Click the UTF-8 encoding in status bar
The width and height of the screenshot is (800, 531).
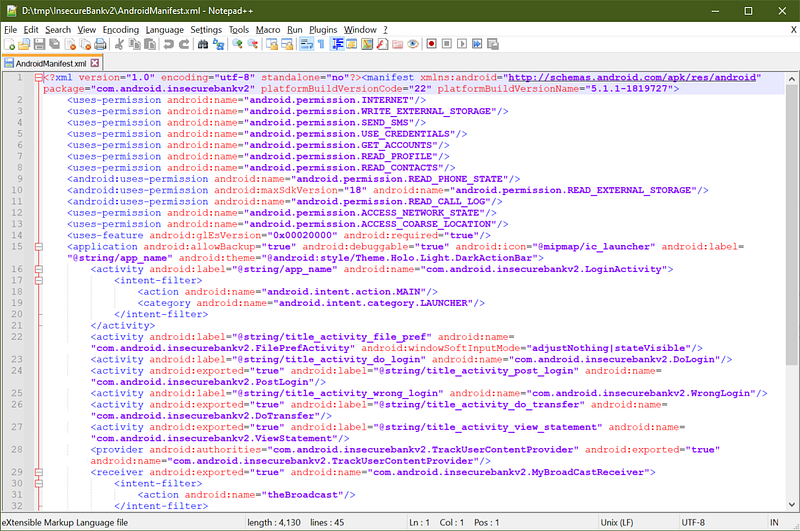point(693,522)
